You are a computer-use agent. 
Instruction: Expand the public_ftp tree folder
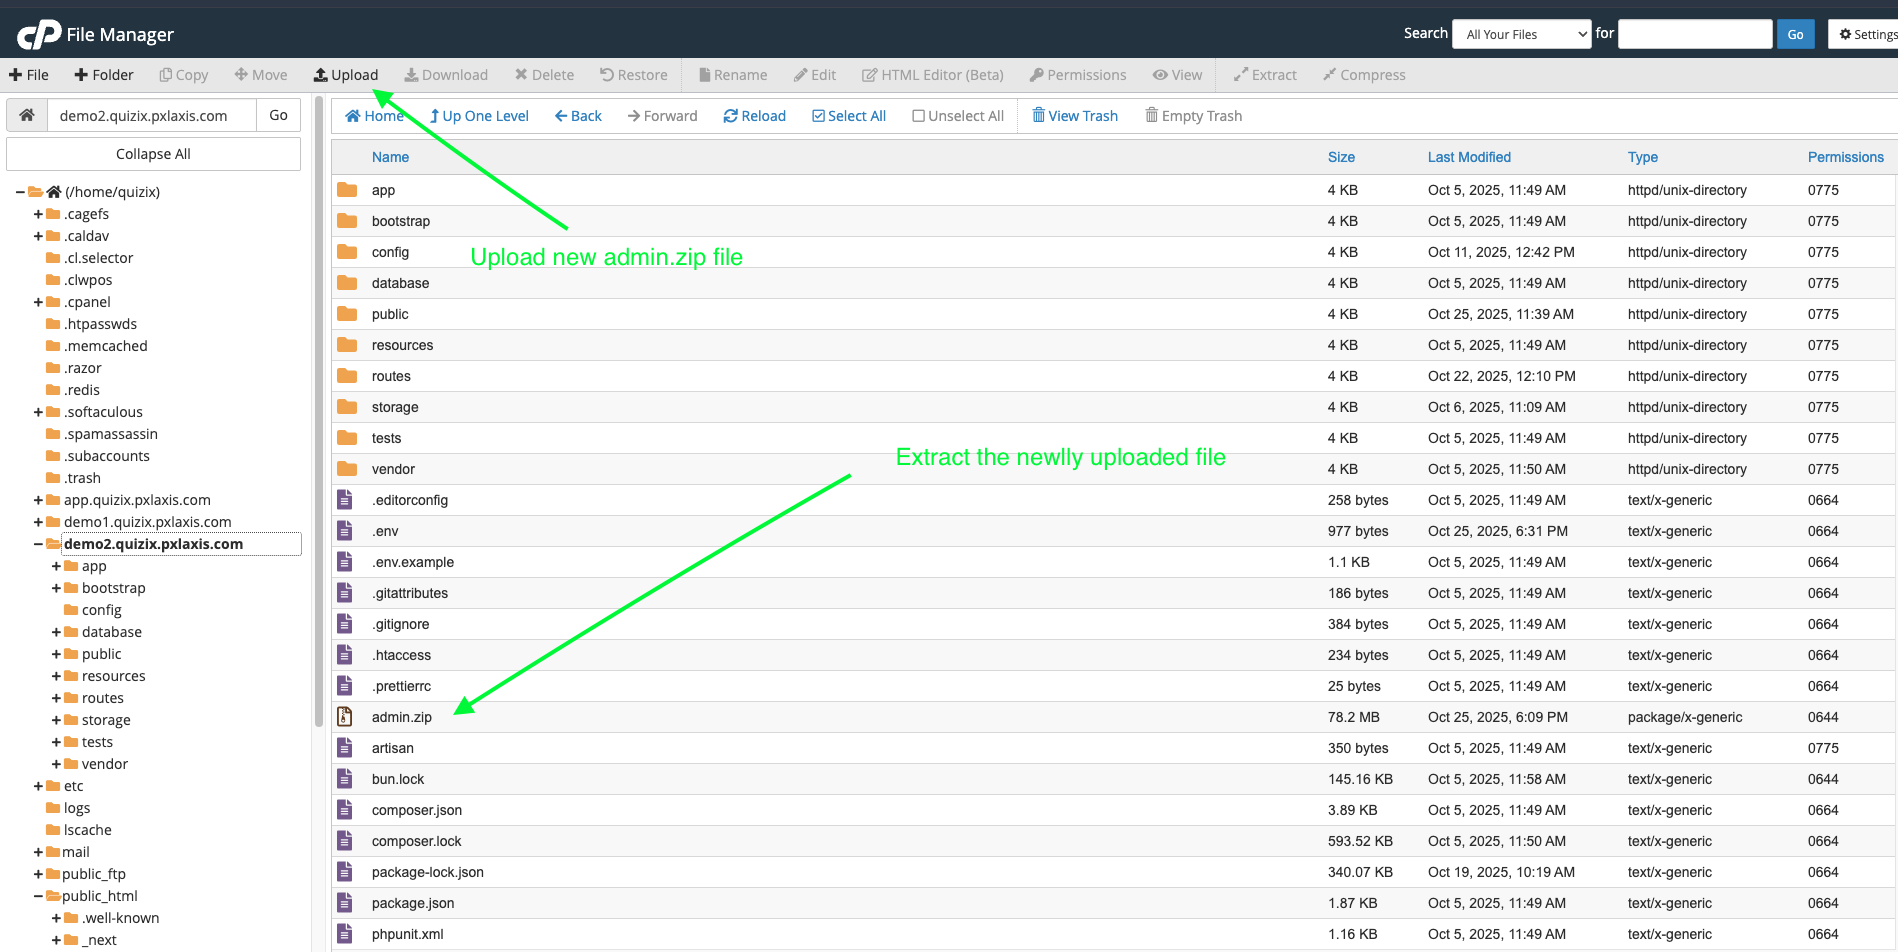click(x=38, y=874)
